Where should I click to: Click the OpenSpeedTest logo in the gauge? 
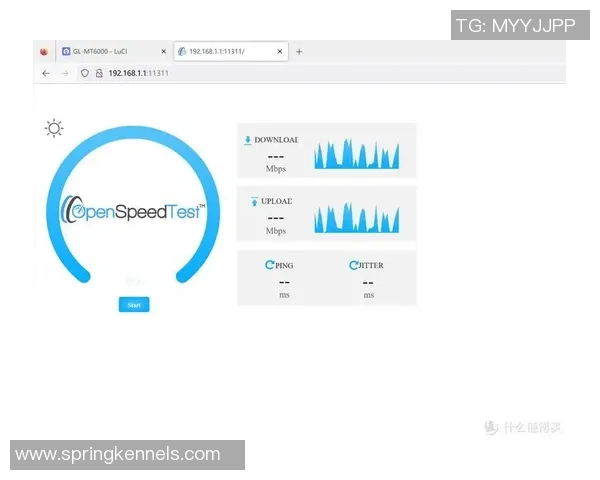click(134, 211)
